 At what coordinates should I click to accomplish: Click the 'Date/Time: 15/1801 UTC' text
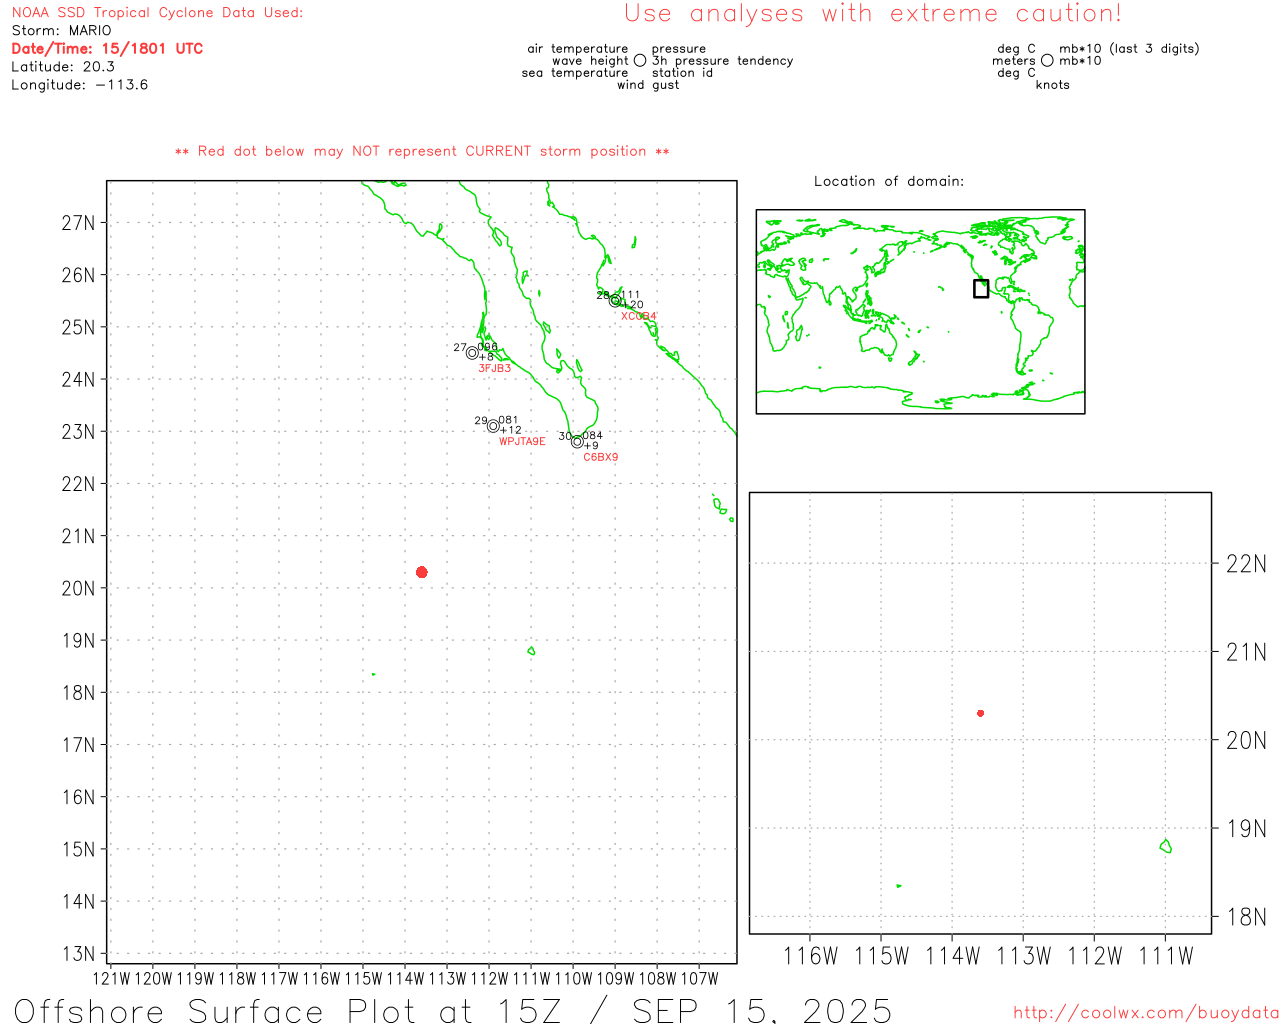[107, 48]
